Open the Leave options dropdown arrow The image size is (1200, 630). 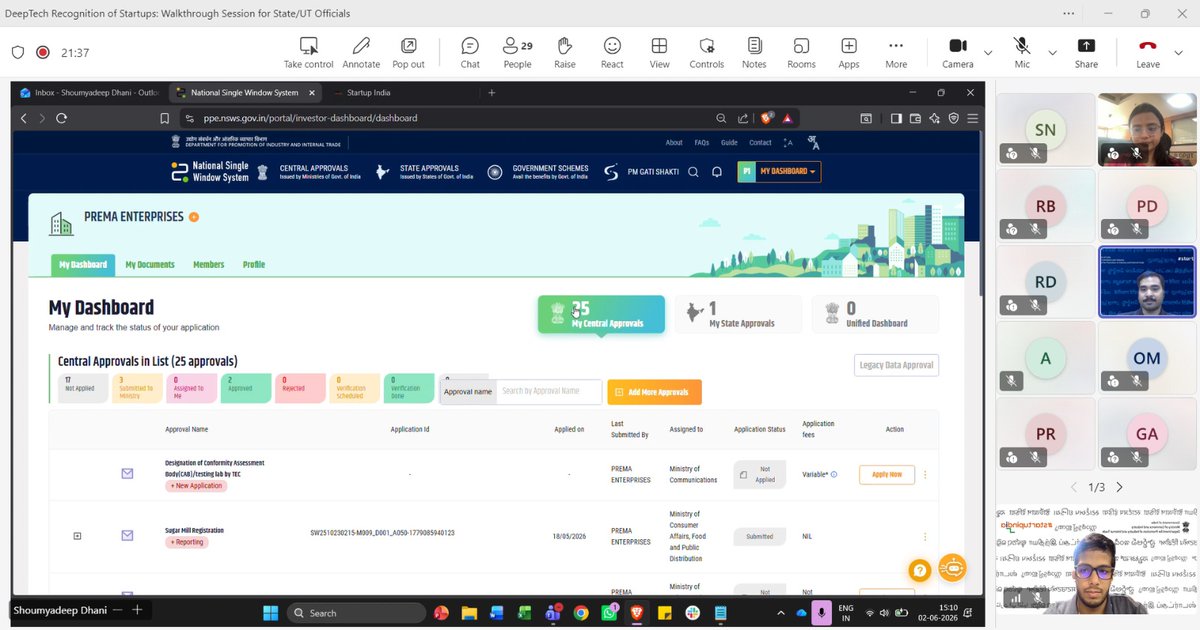1179,52
